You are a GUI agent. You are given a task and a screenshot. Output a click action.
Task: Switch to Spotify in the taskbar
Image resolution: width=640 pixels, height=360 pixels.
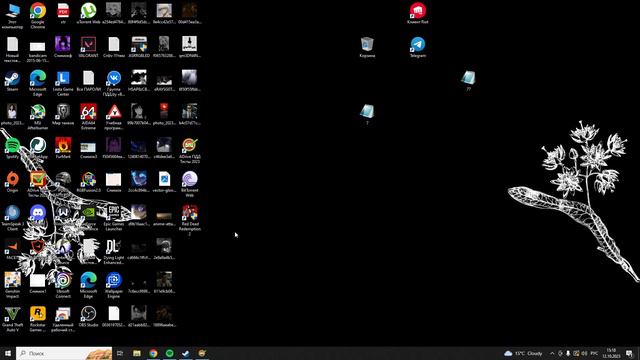[169, 353]
